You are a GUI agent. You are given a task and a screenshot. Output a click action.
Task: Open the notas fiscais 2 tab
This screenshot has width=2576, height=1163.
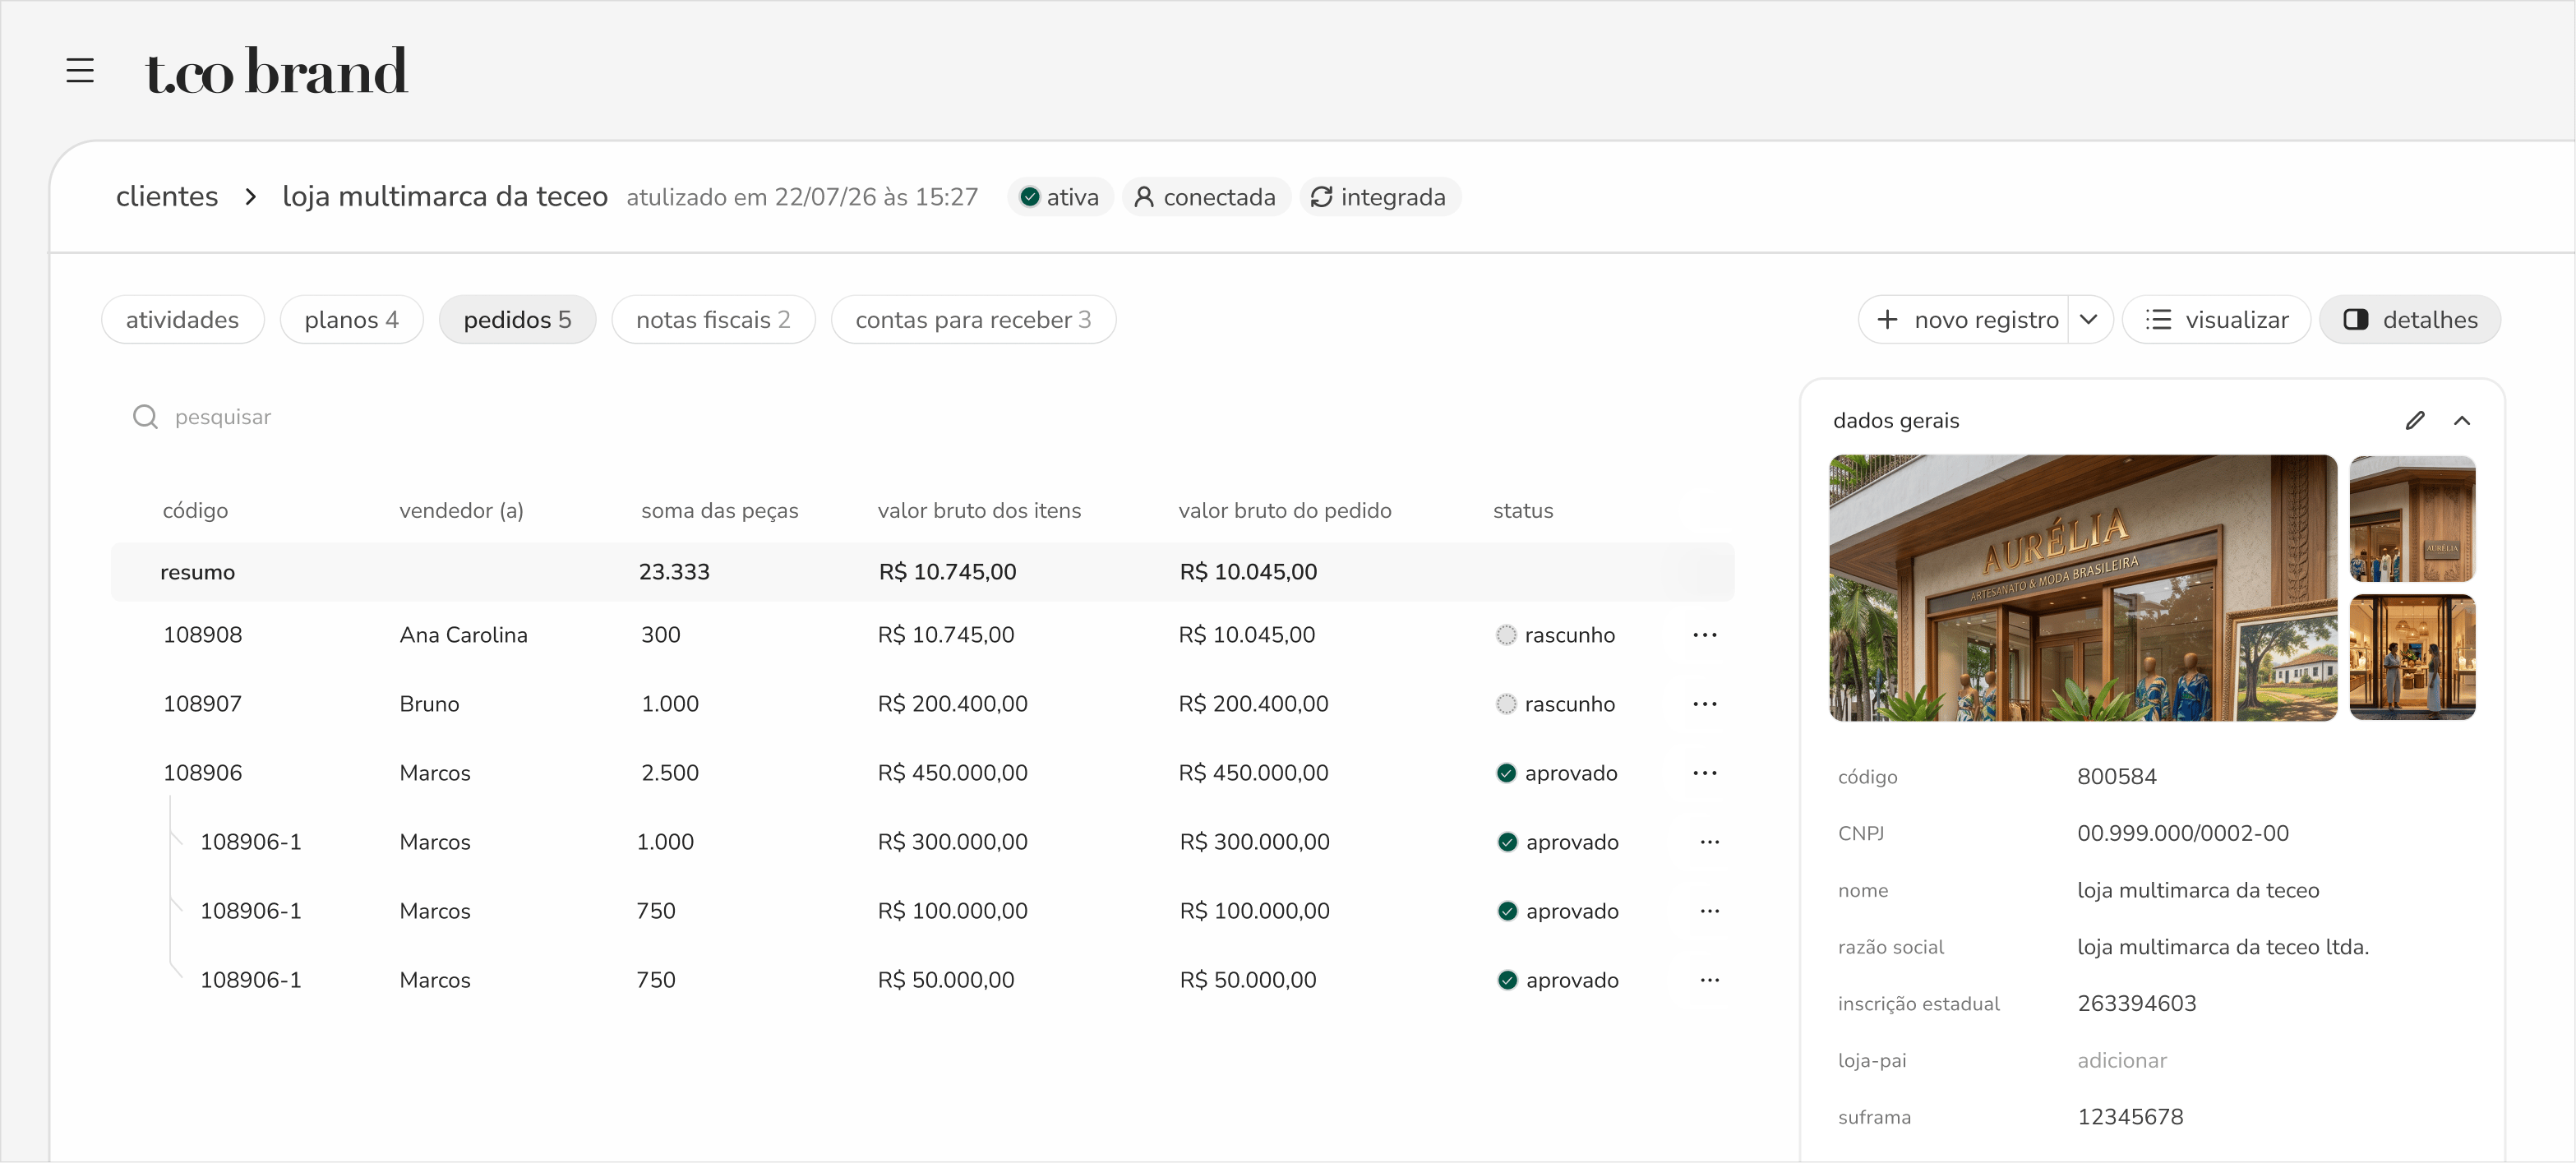coord(713,320)
